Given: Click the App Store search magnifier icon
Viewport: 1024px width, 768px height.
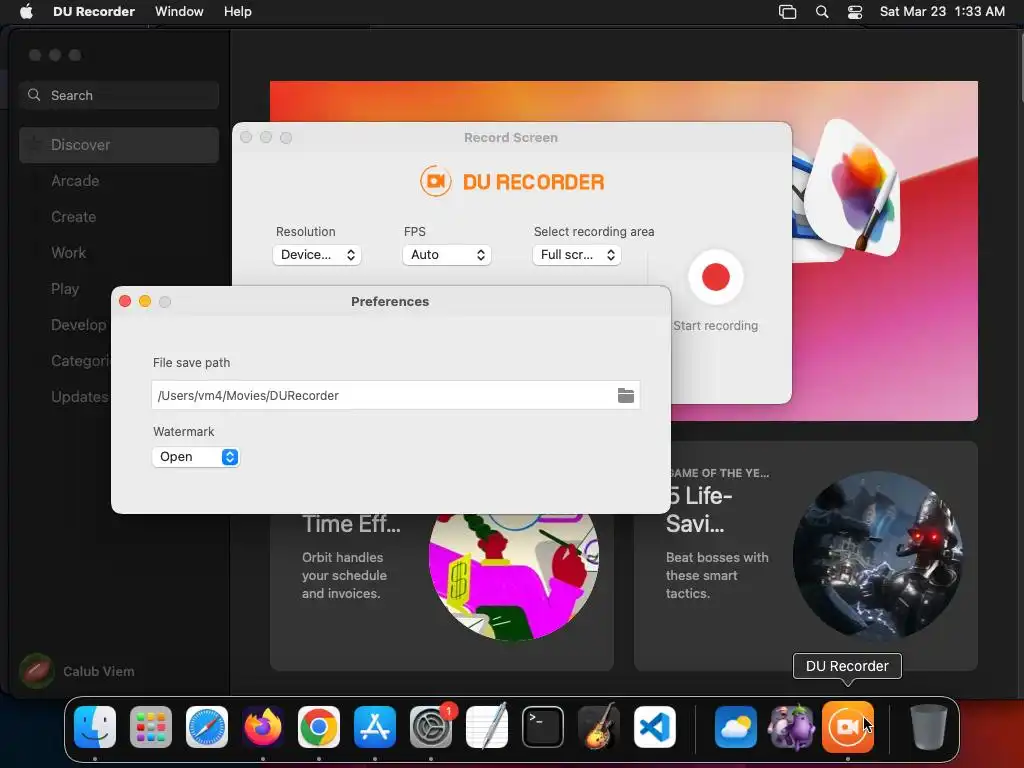Looking at the screenshot, I should tap(34, 95).
